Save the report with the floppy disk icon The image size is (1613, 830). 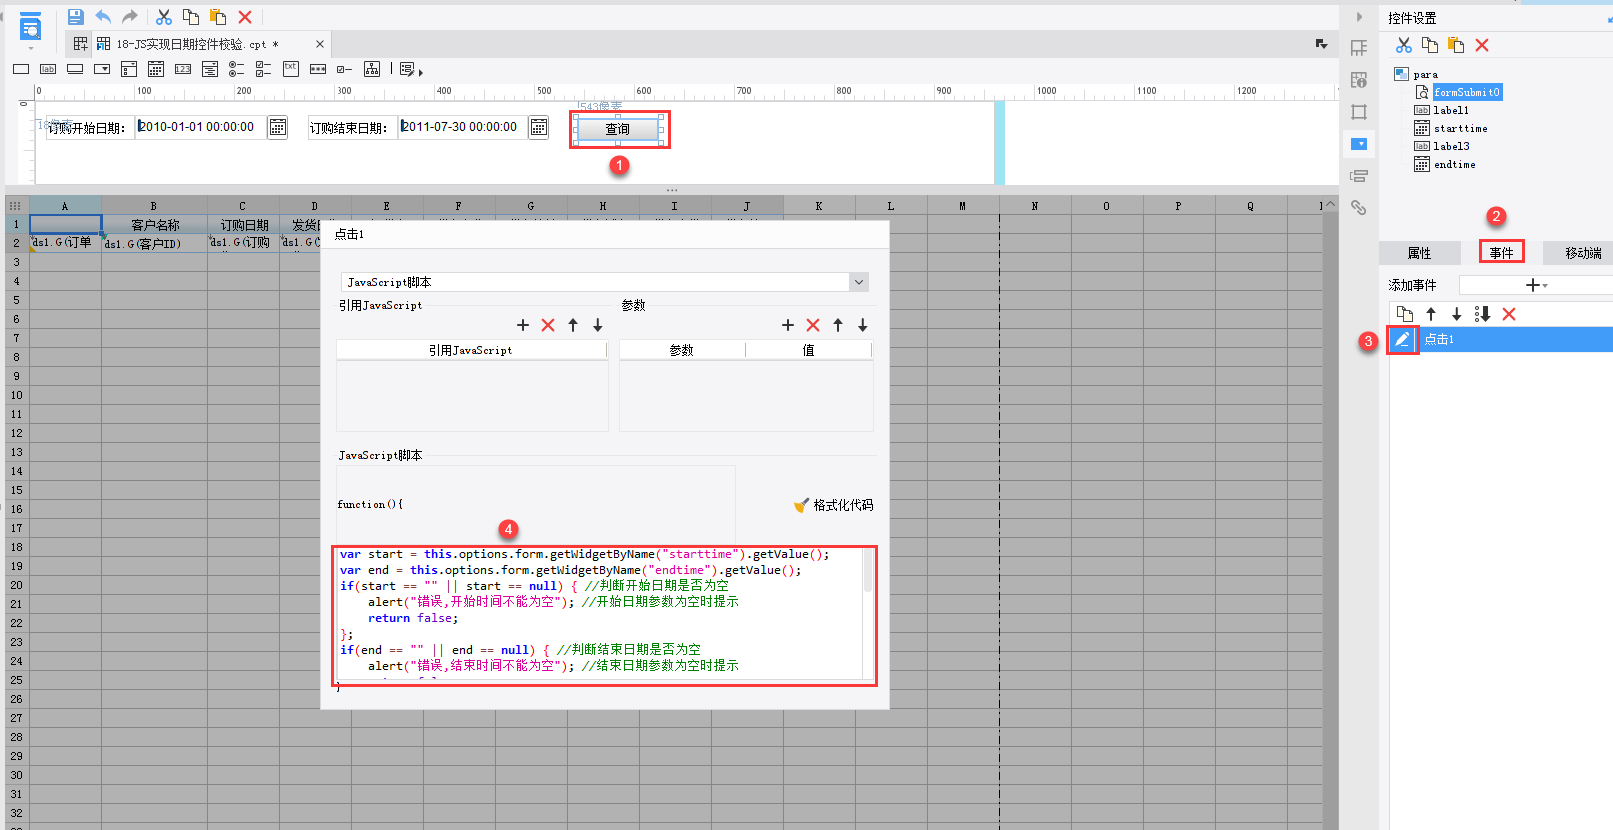click(75, 17)
